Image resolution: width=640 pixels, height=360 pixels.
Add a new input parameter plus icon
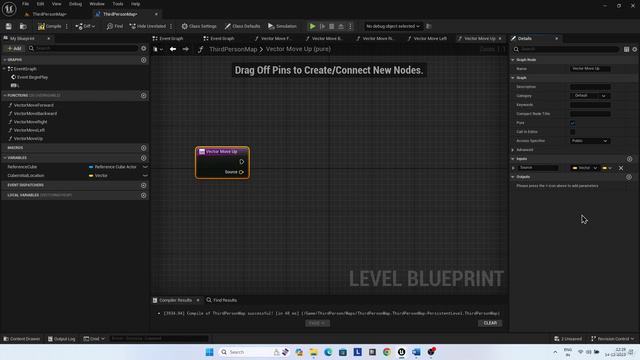click(629, 159)
